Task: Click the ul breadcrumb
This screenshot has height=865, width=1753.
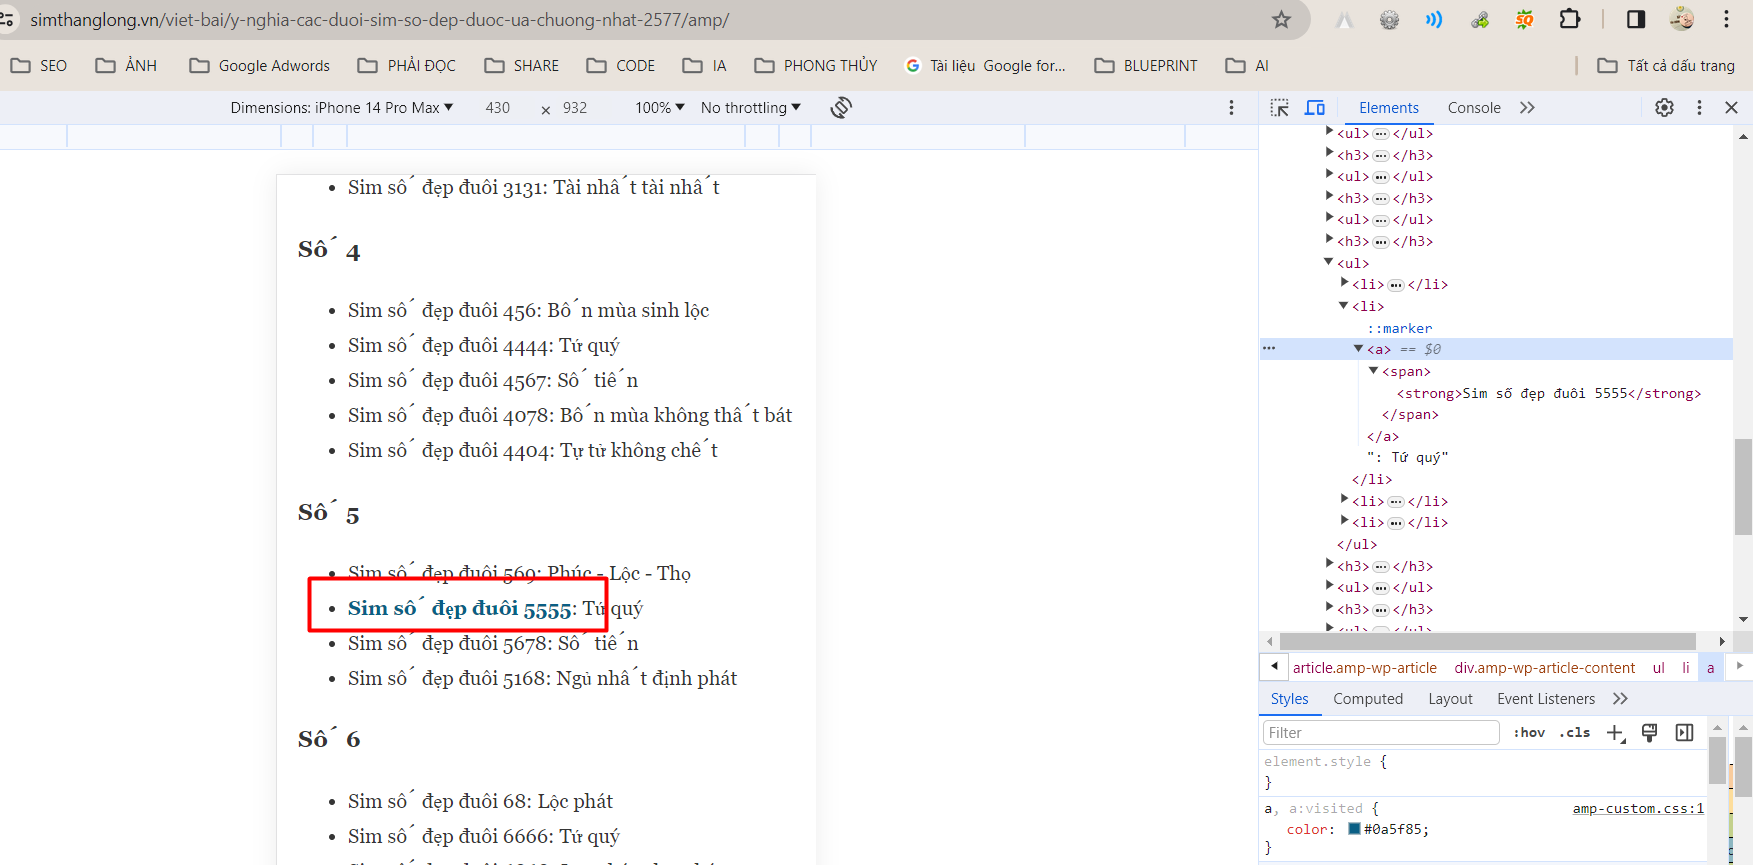Action: coord(1659,667)
